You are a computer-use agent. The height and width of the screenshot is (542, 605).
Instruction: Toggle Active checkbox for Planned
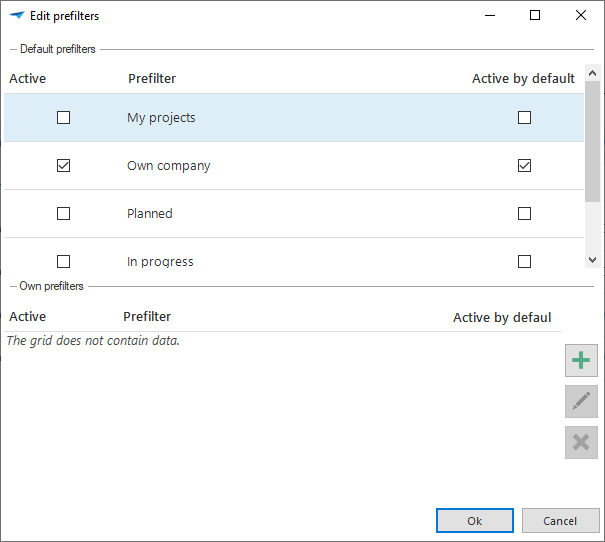click(x=64, y=214)
